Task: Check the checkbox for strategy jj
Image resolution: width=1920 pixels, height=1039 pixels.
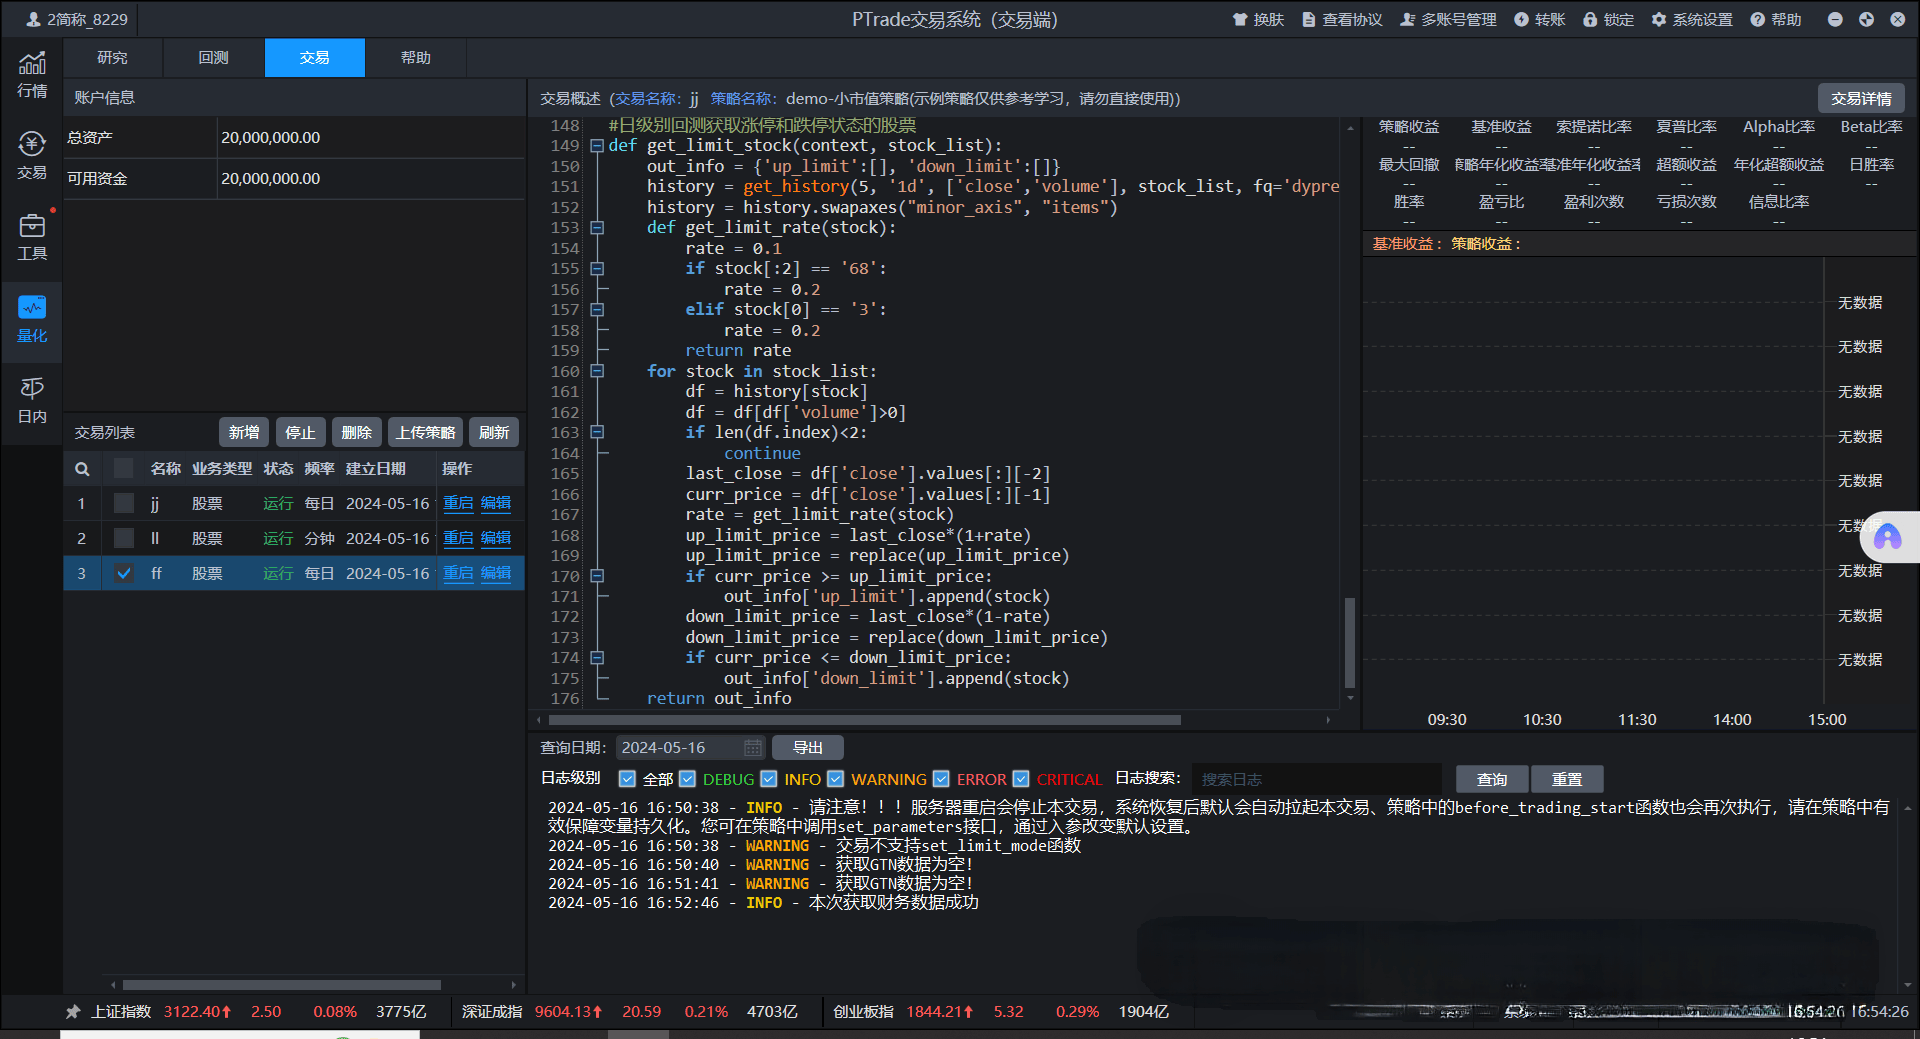Action: [124, 503]
